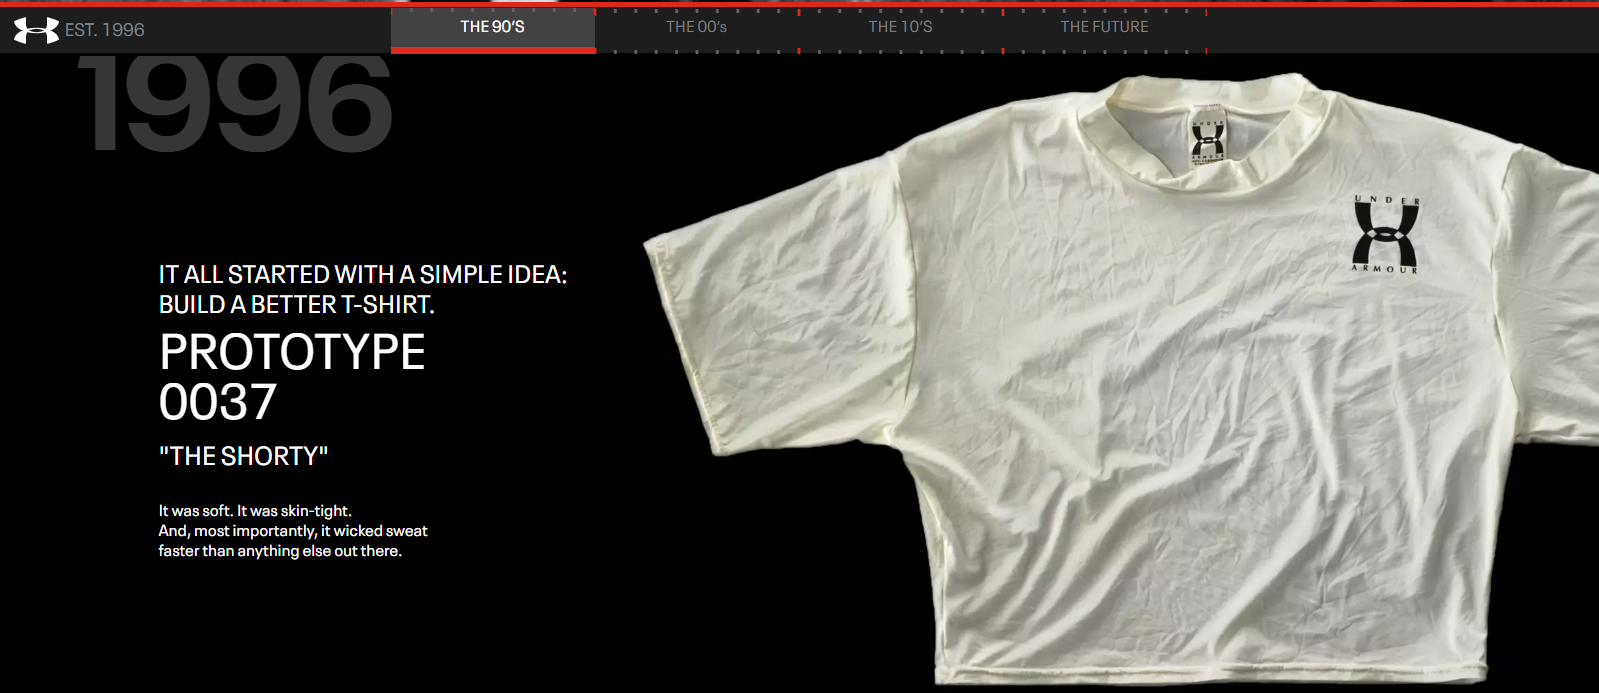This screenshot has width=1599, height=693.
Task: Click the red marker after THE FUTURE
Action: pyautogui.click(x=1207, y=50)
